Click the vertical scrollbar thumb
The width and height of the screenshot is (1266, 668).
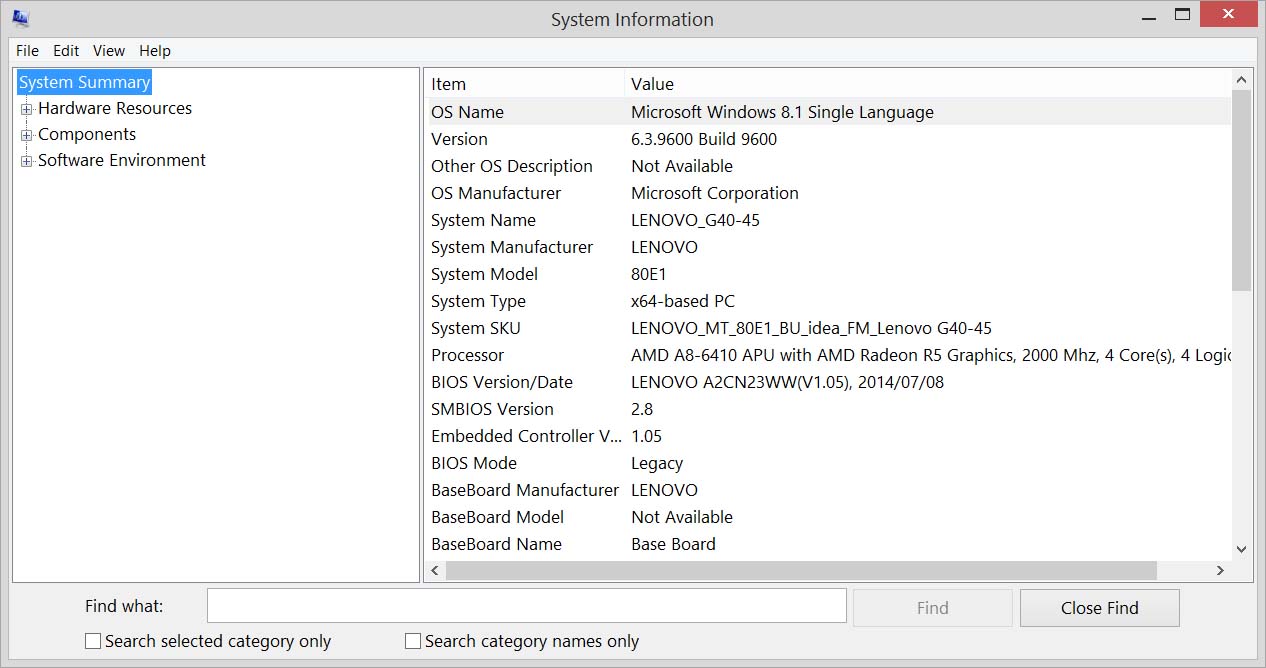pyautogui.click(x=1241, y=190)
